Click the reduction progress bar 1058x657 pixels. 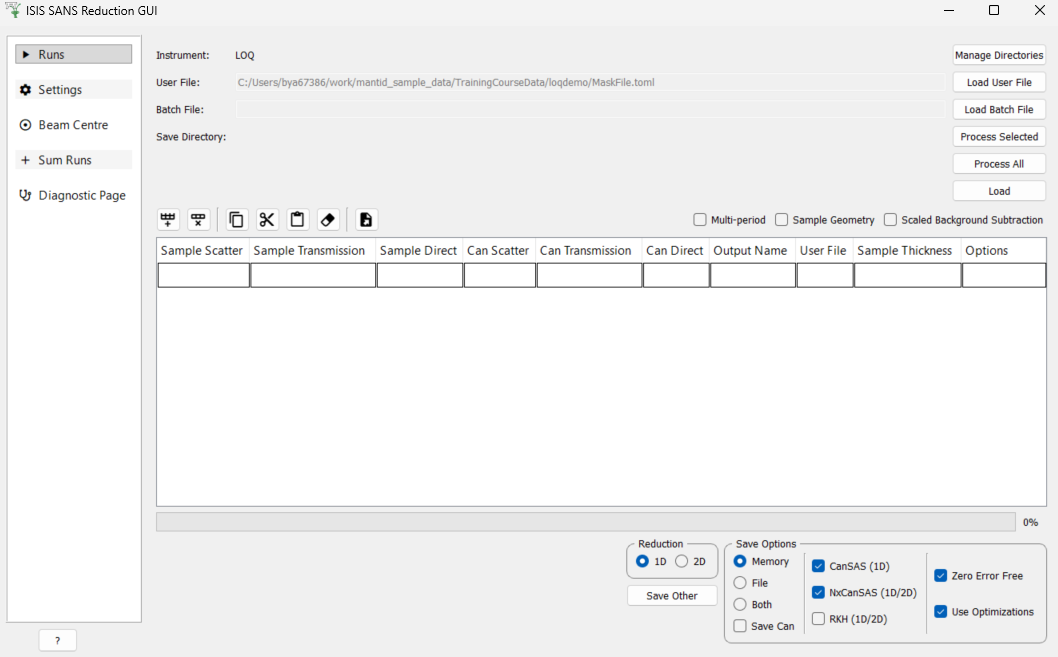tap(586, 522)
